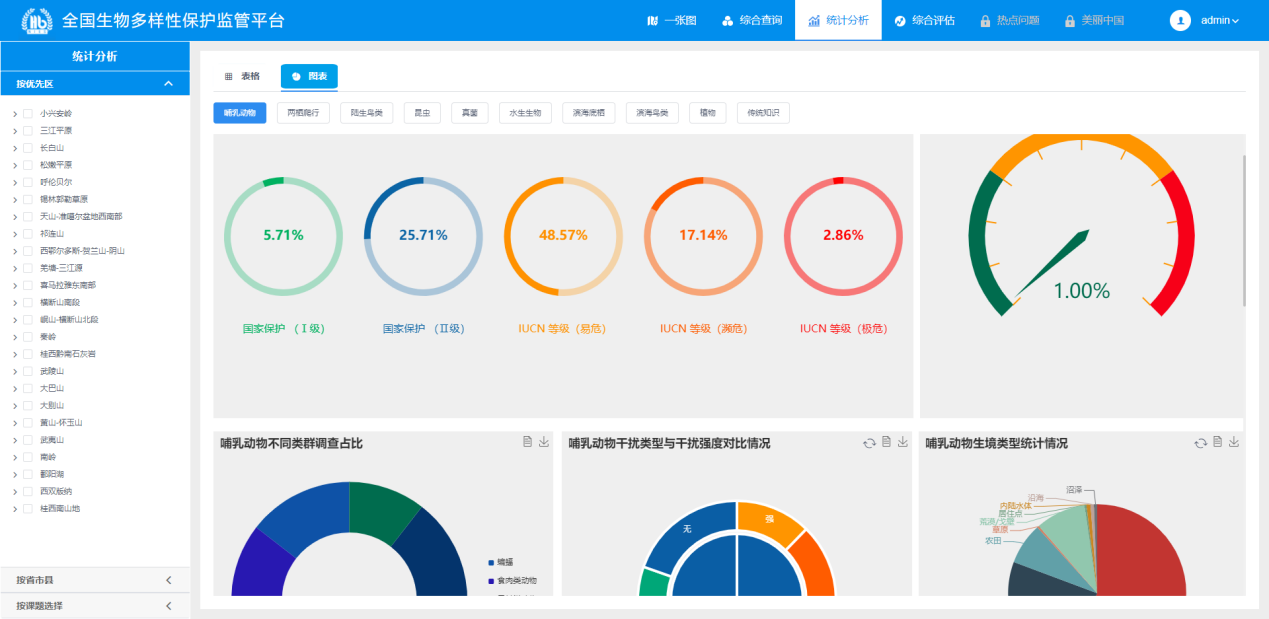1269x619 pixels.
Task: Click the red 2.86% progress ring
Action: (x=843, y=236)
